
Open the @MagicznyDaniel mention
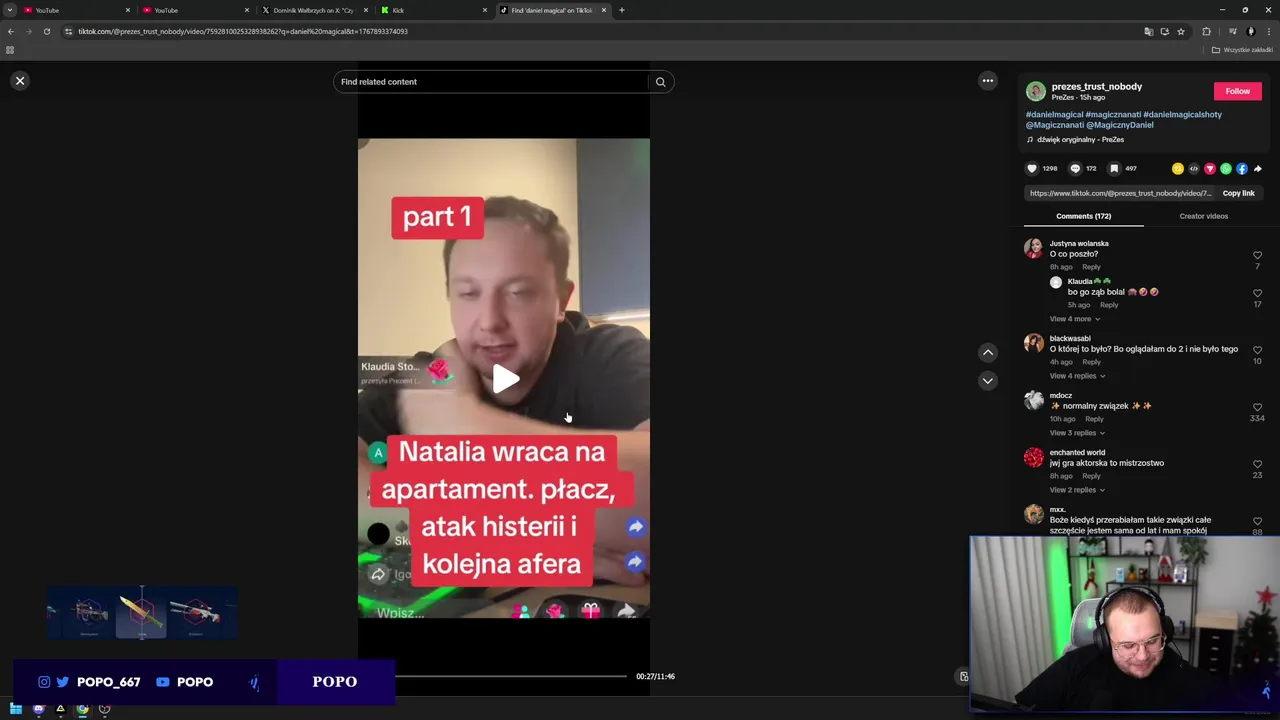tap(1119, 125)
